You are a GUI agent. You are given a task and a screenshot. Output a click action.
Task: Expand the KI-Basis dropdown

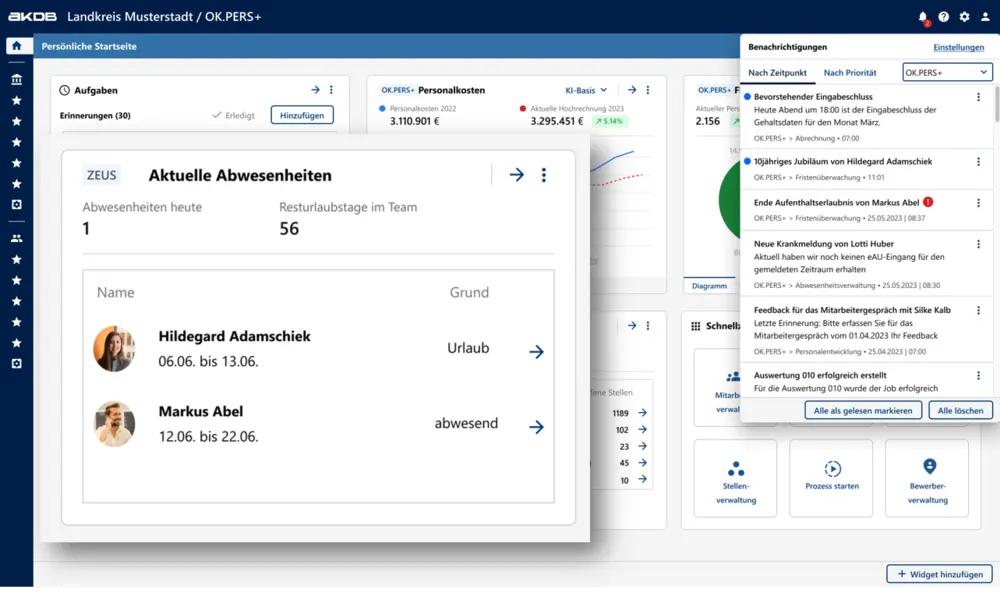[x=586, y=90]
